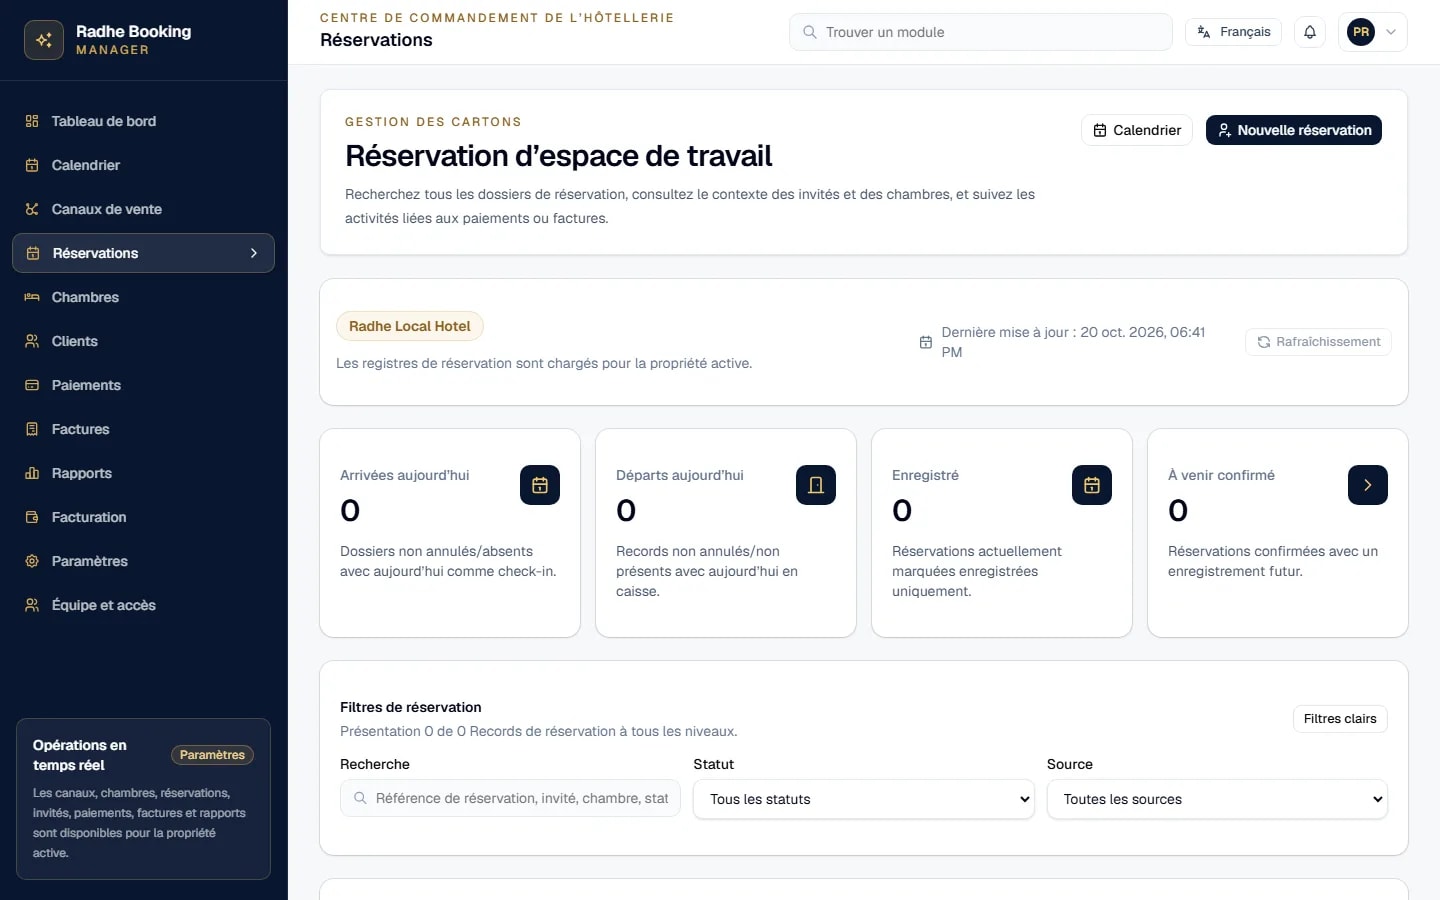Screen dimensions: 1440x900
Task: Click the Départs aujourd'hui door icon
Action: (816, 485)
